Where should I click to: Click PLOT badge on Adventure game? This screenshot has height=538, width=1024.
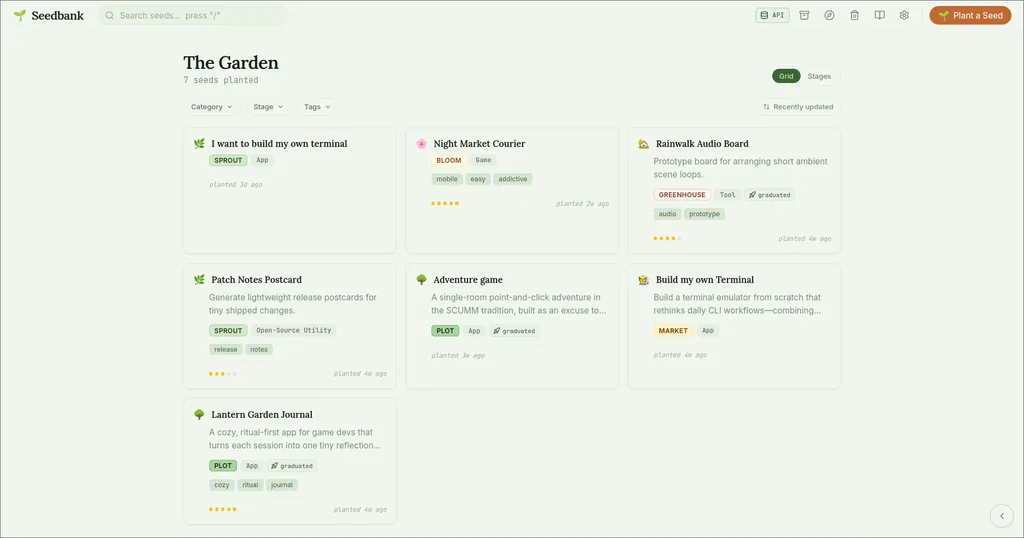coord(445,330)
